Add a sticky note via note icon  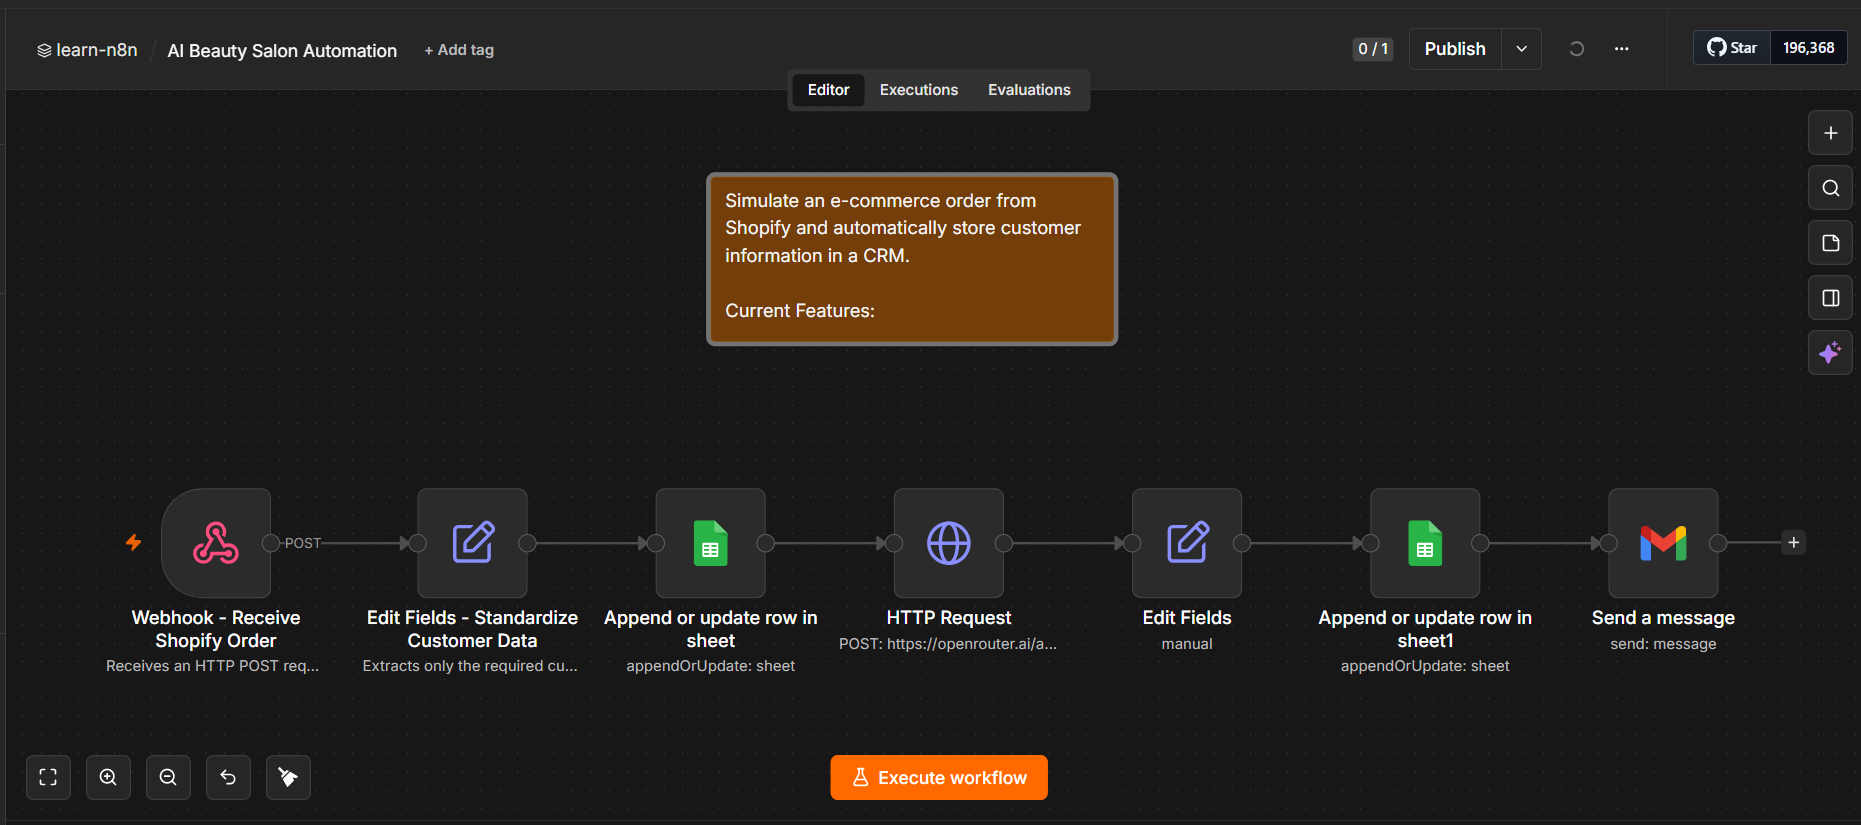click(x=1830, y=243)
